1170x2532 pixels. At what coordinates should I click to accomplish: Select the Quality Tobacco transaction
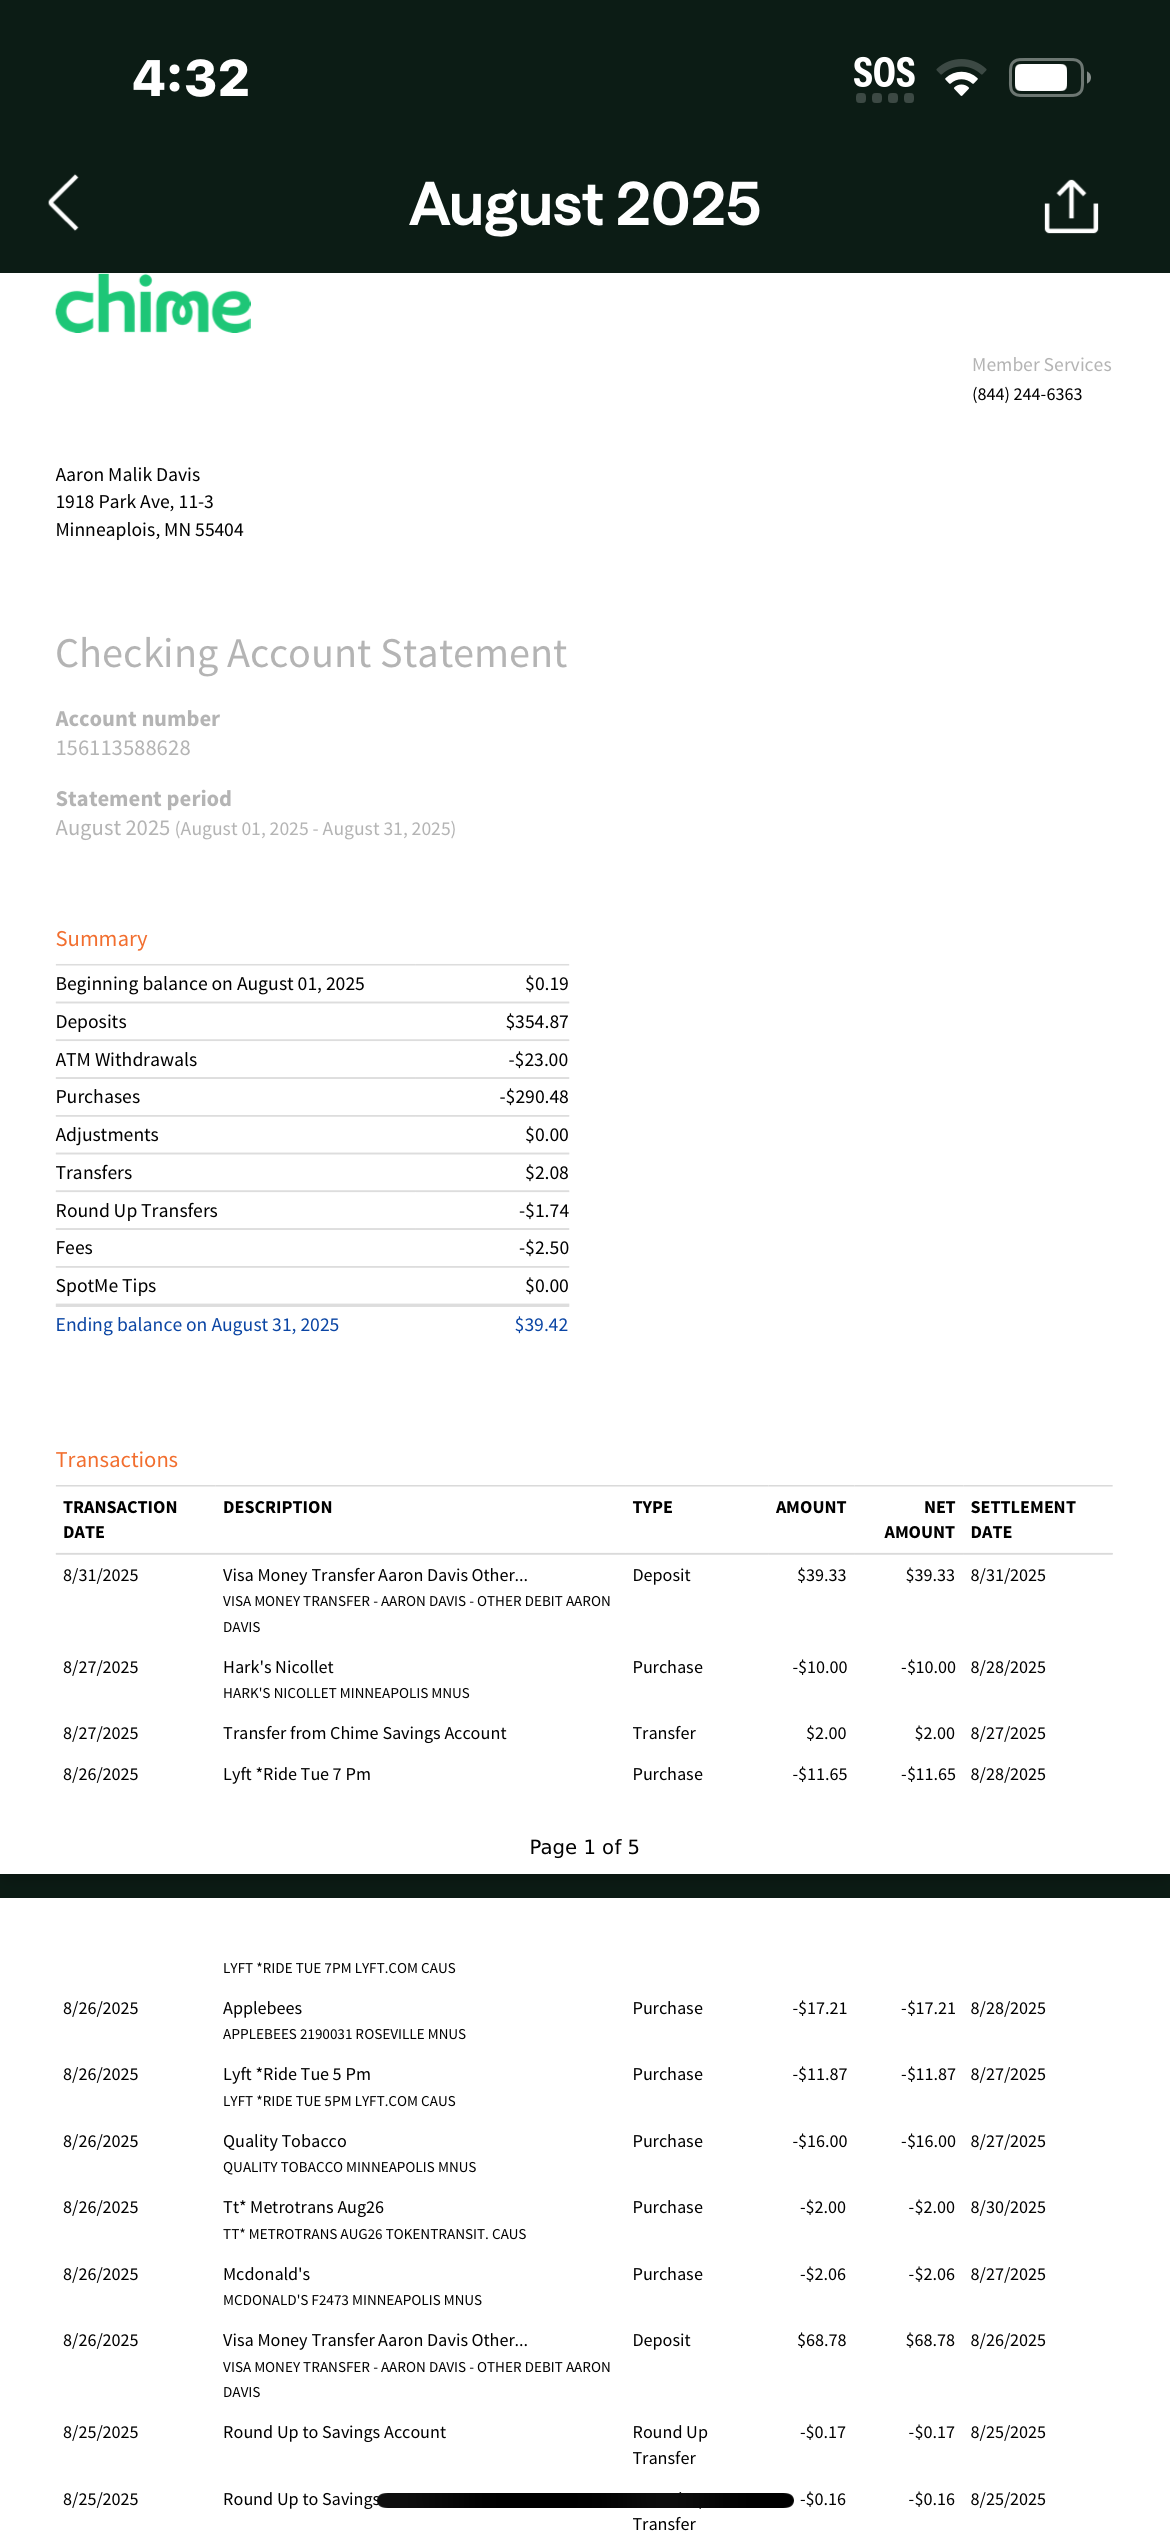tap(285, 2141)
